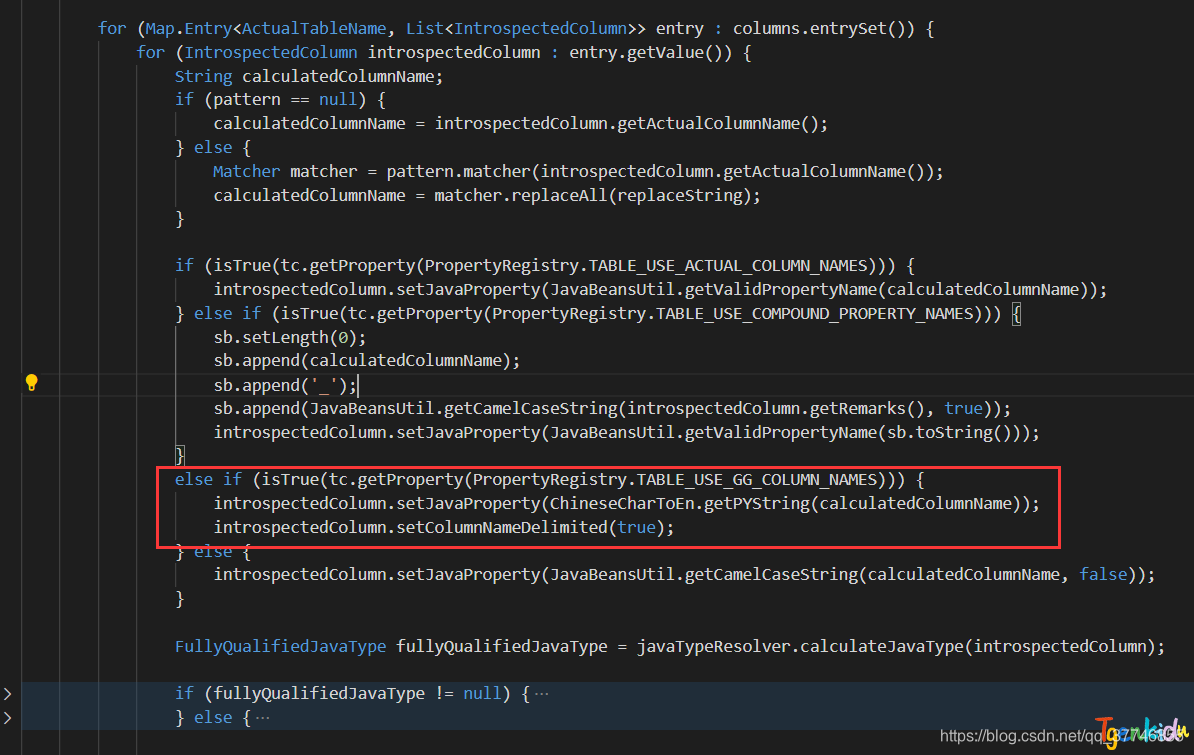This screenshot has width=1194, height=755.
Task: Click 'introspectedColumn.getActualColumnName();' assignment line
Action: point(520,123)
